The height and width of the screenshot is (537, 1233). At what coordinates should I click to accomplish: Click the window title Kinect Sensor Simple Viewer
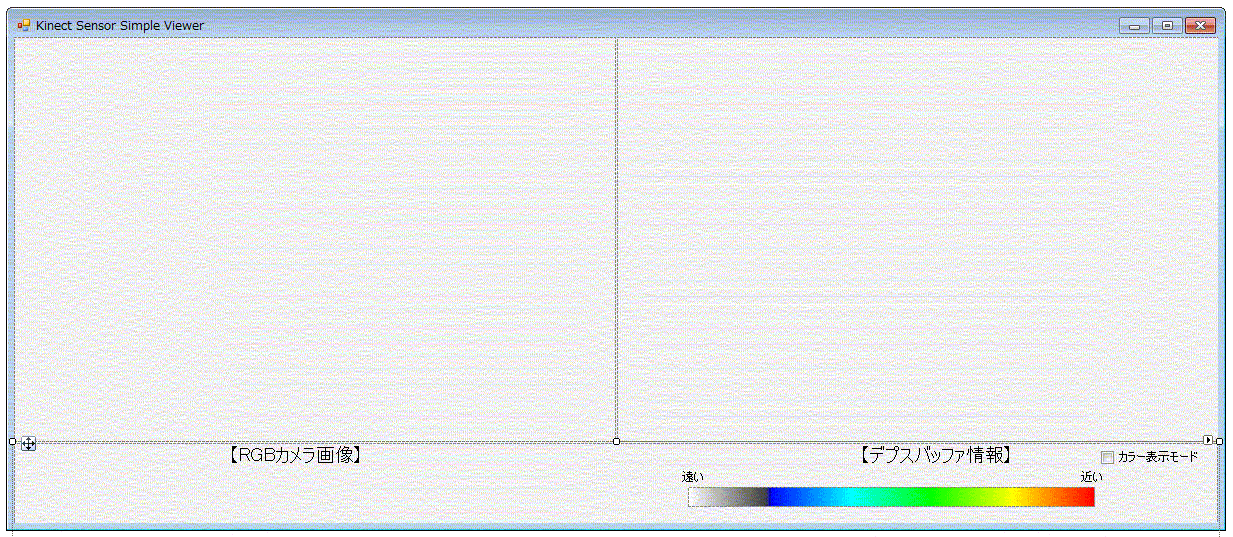pos(120,25)
